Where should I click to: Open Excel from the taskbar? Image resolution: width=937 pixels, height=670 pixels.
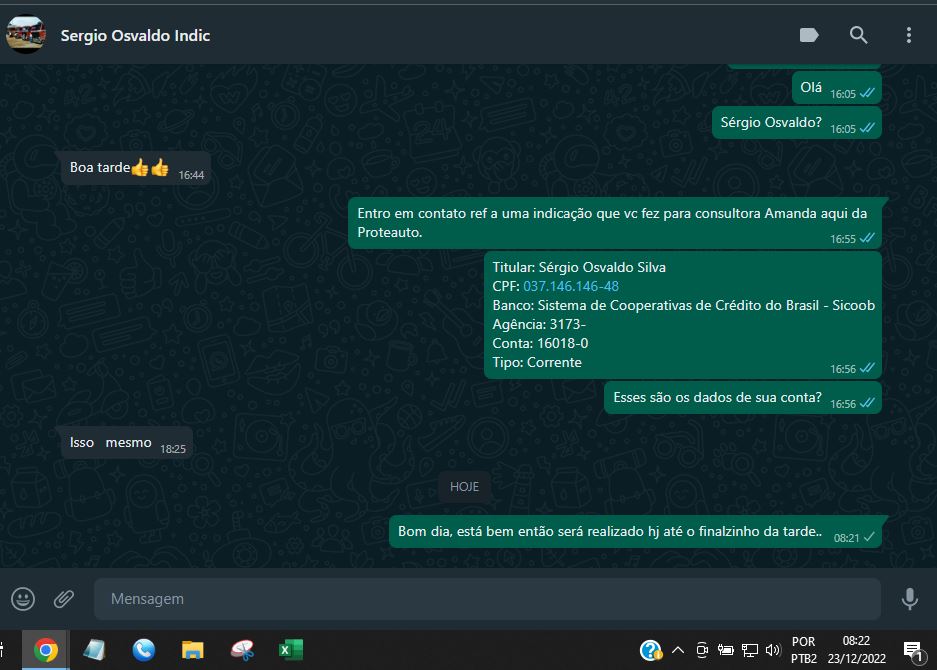pos(290,650)
